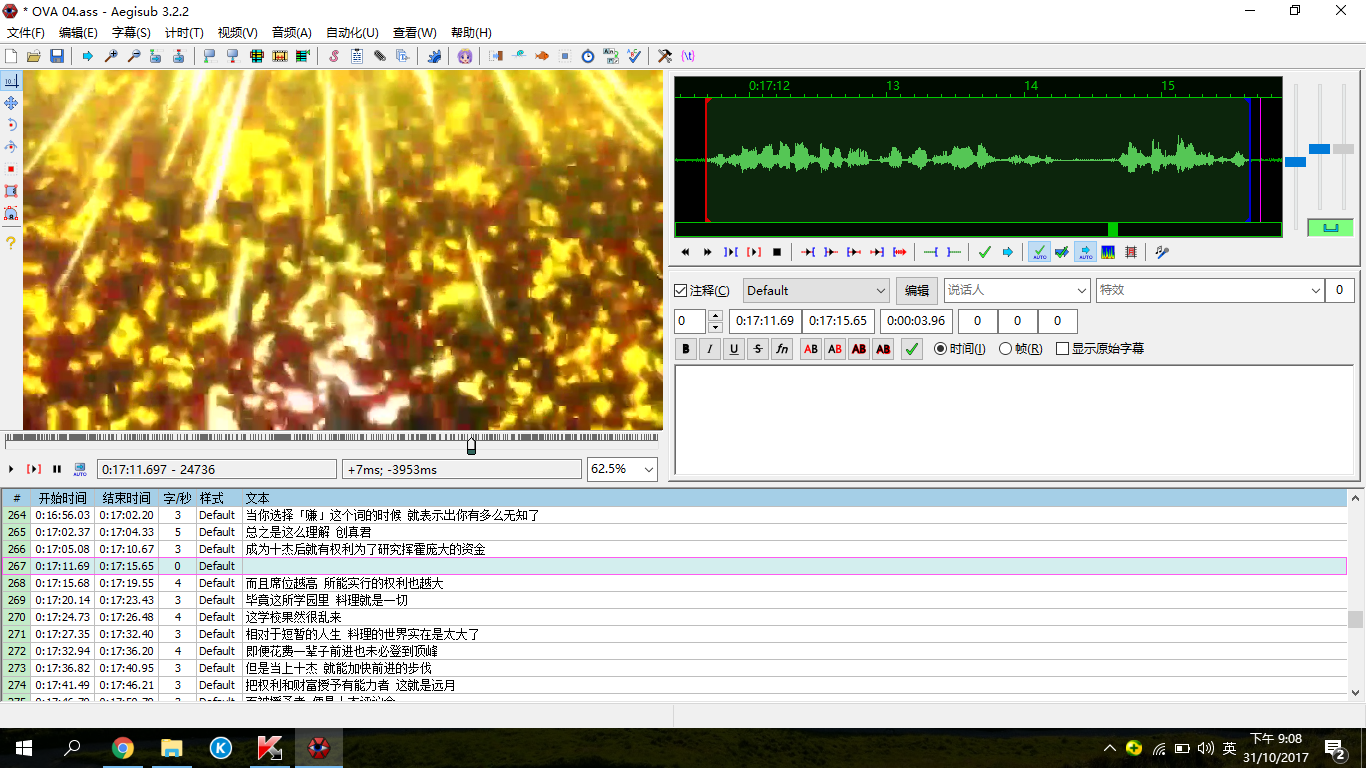Image resolution: width=1366 pixels, height=768 pixels.
Task: Commit audio timing with green checkmark
Action: (x=985, y=252)
